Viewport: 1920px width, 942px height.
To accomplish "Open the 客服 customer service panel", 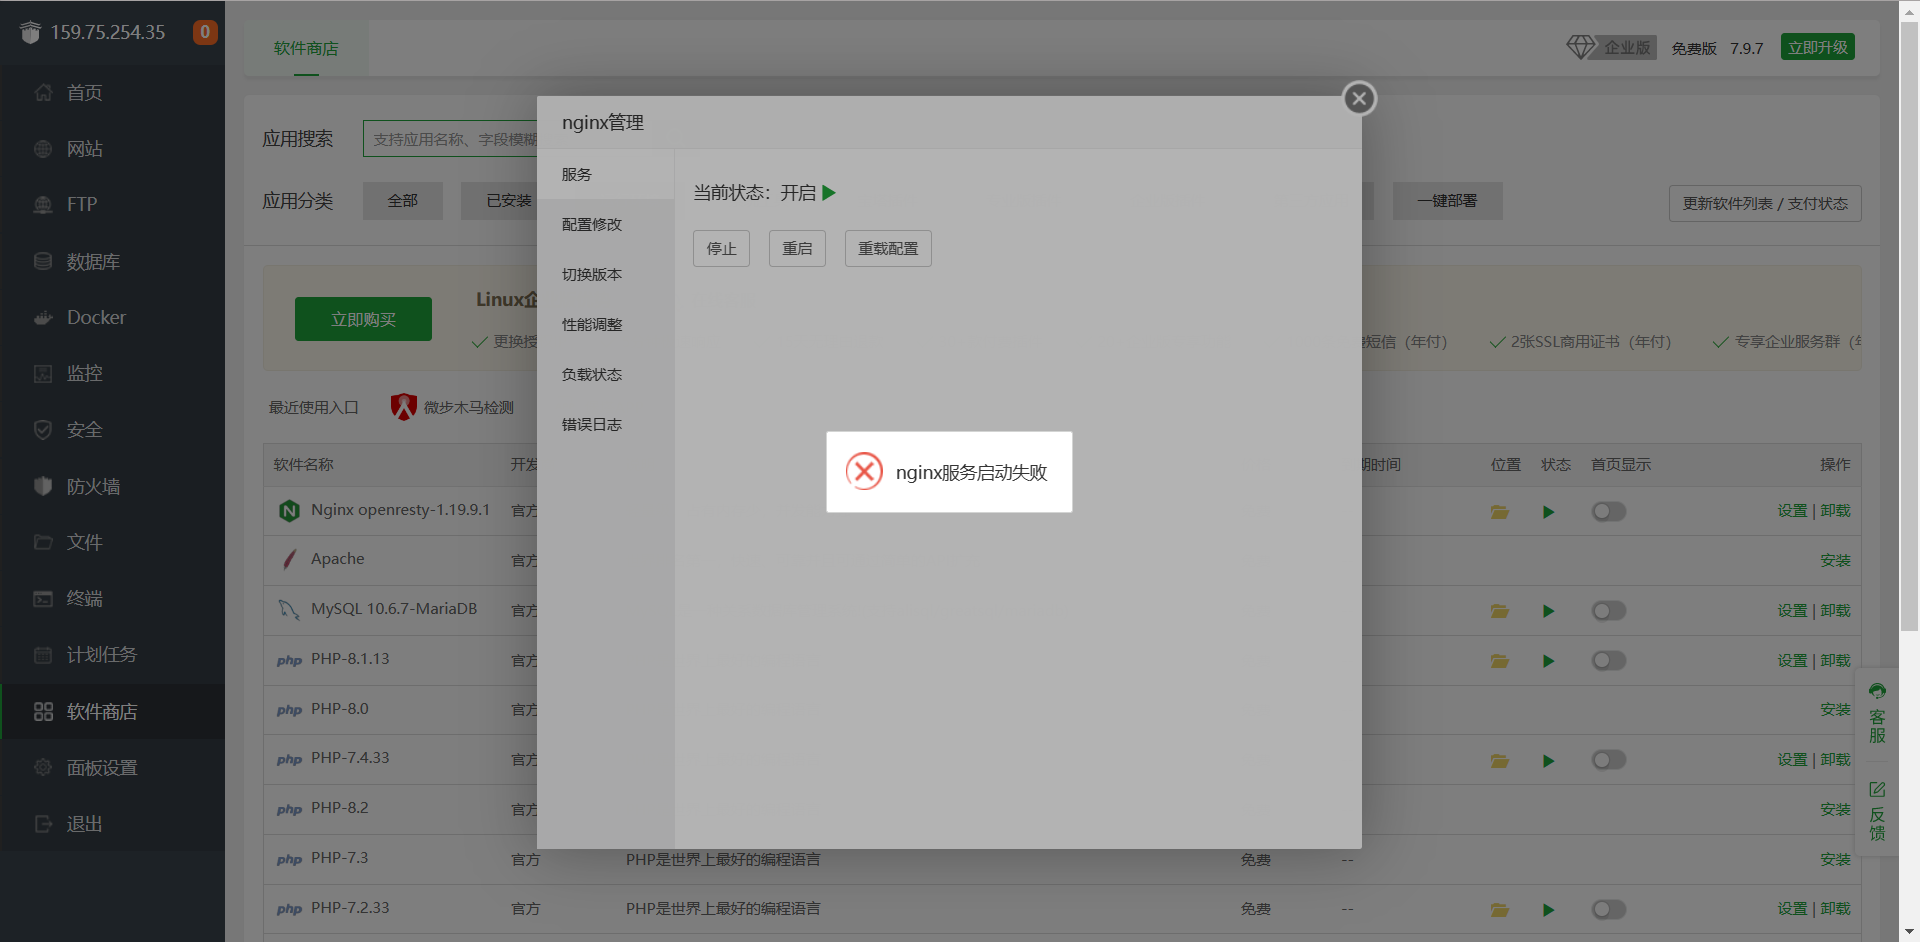I will pyautogui.click(x=1877, y=712).
